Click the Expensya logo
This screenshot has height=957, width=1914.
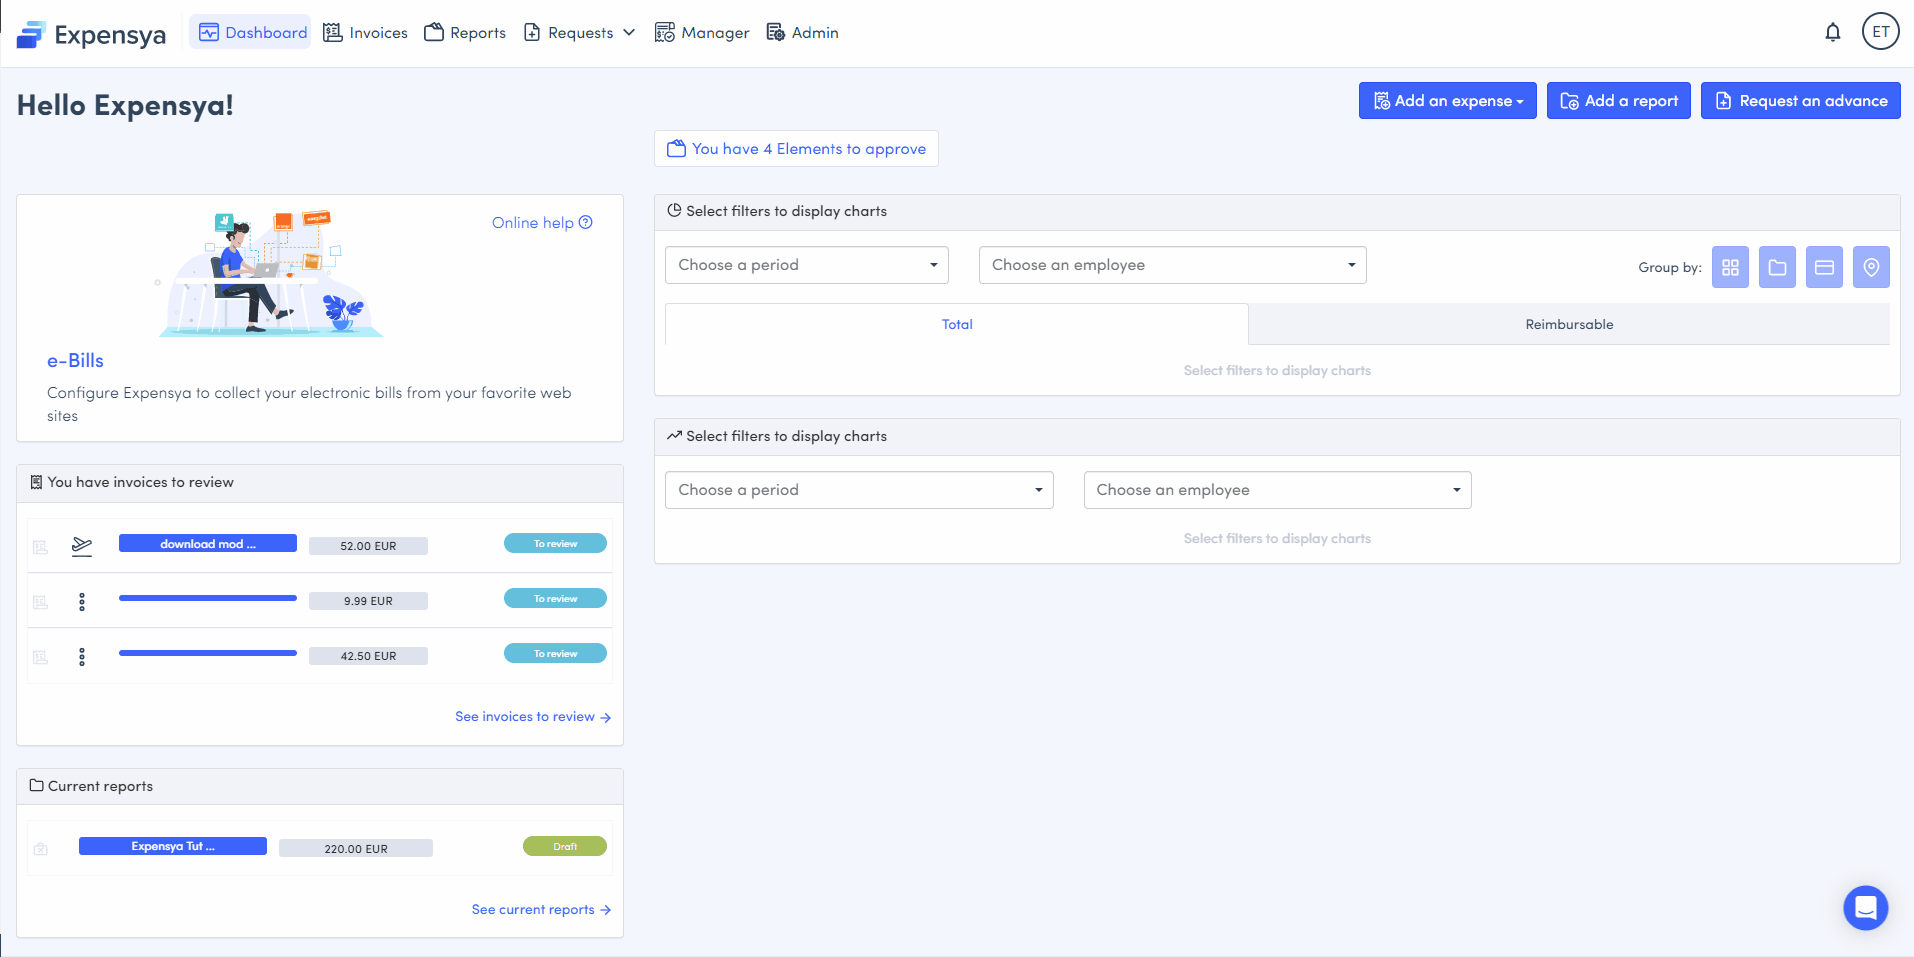pos(91,34)
